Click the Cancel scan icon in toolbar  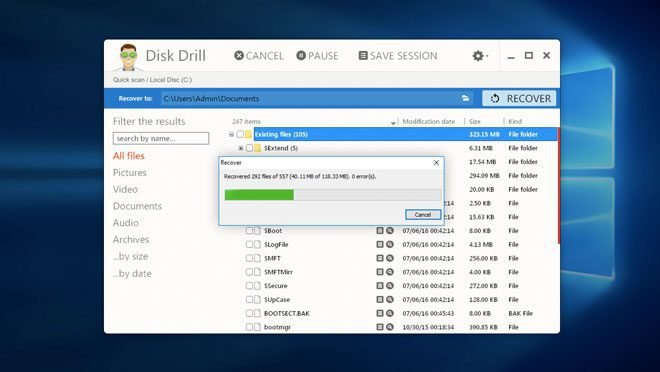click(x=239, y=56)
